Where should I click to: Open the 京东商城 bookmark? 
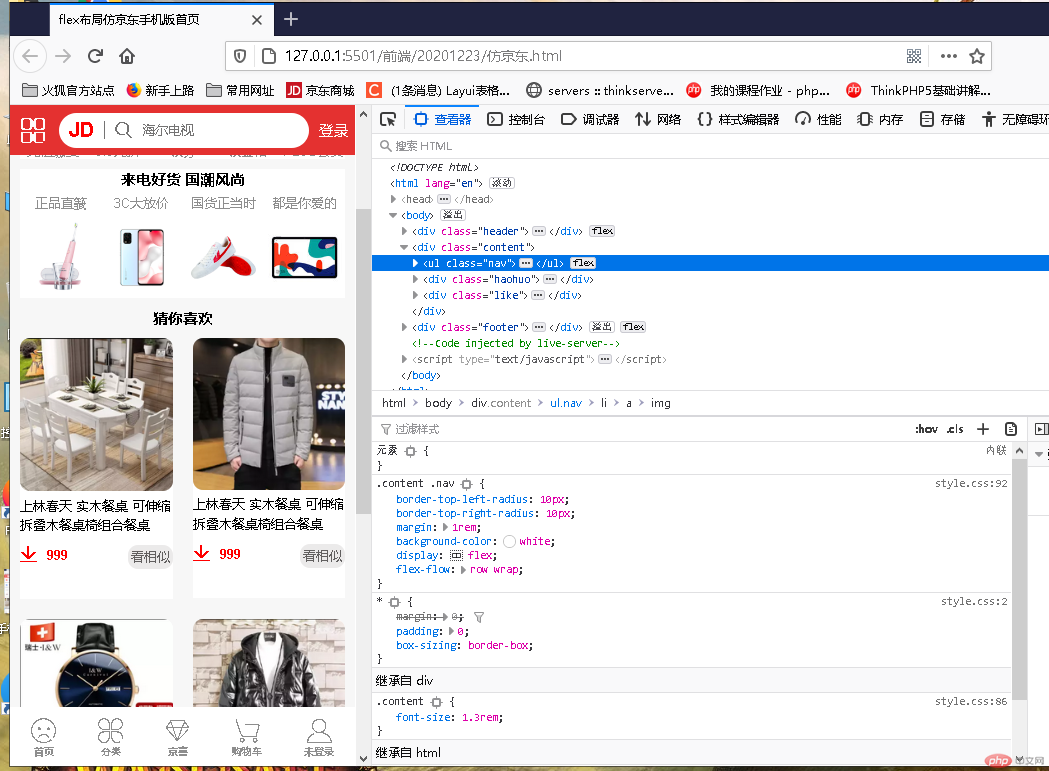pyautogui.click(x=320, y=90)
